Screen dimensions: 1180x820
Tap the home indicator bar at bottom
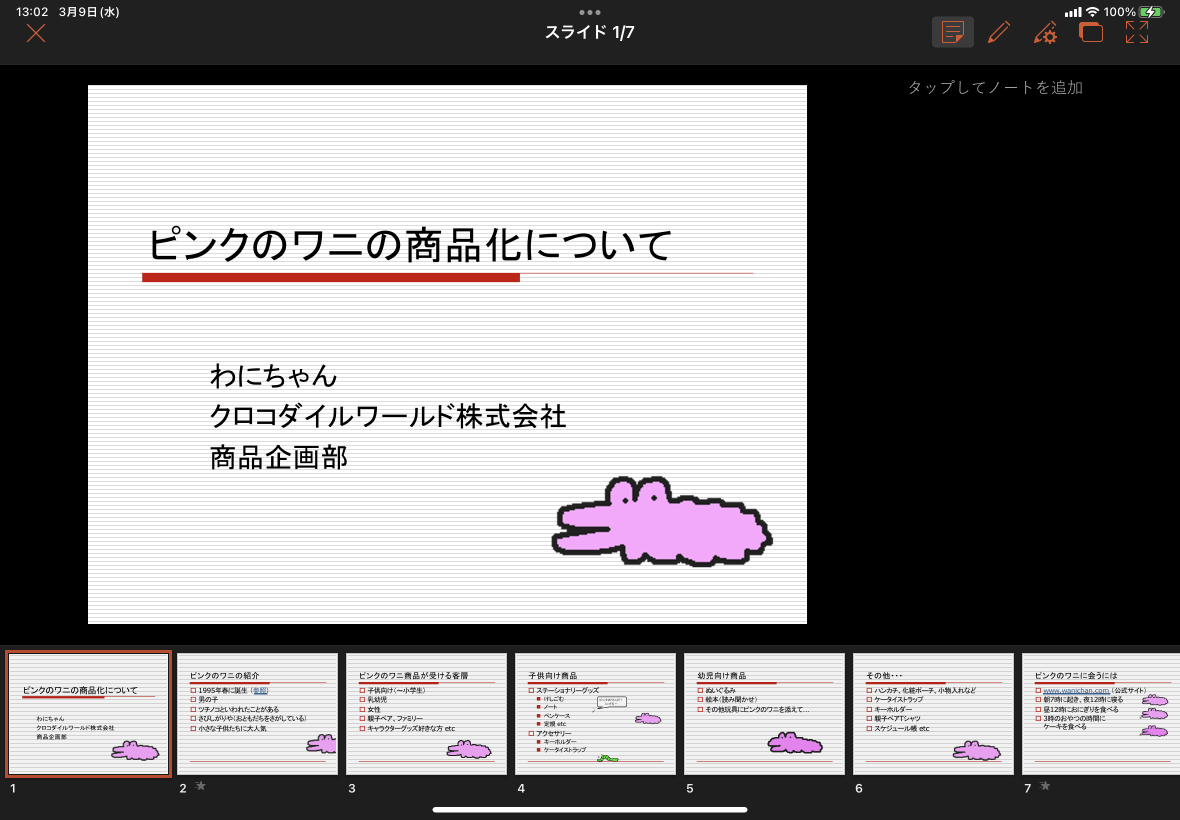pos(590,810)
